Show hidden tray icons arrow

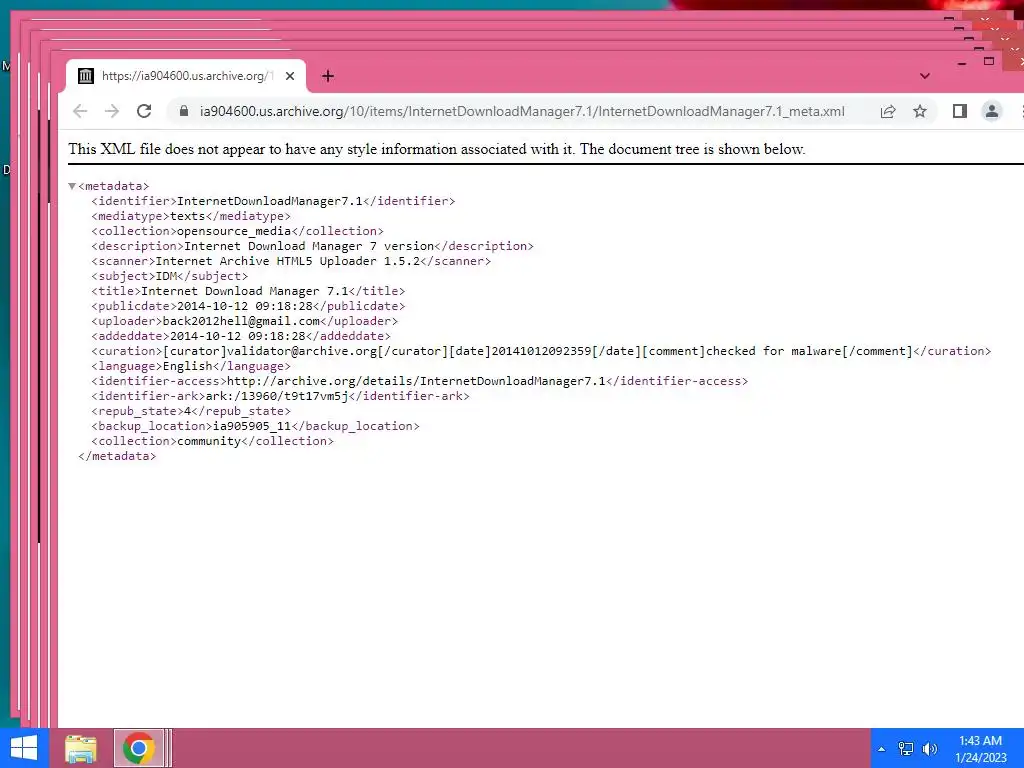[882, 749]
